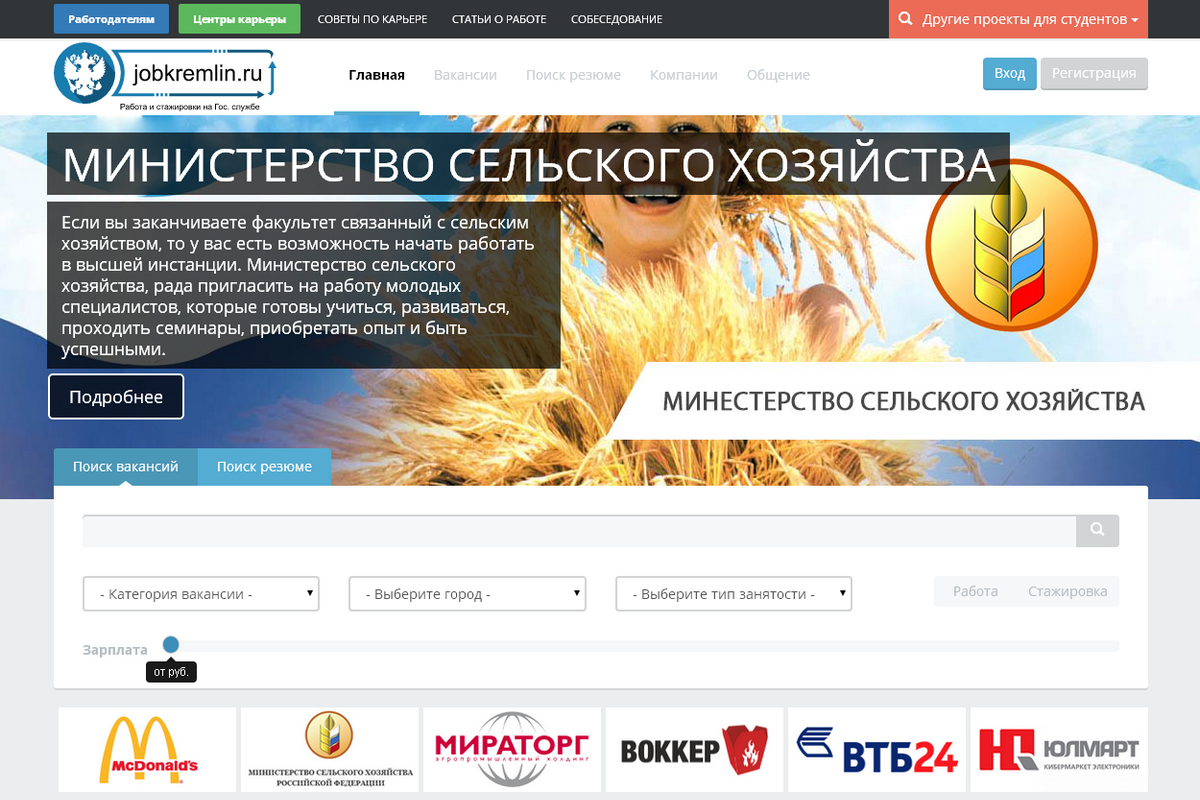Open the Юлмарт company logo
The height and width of the screenshot is (800, 1200).
(x=1059, y=750)
